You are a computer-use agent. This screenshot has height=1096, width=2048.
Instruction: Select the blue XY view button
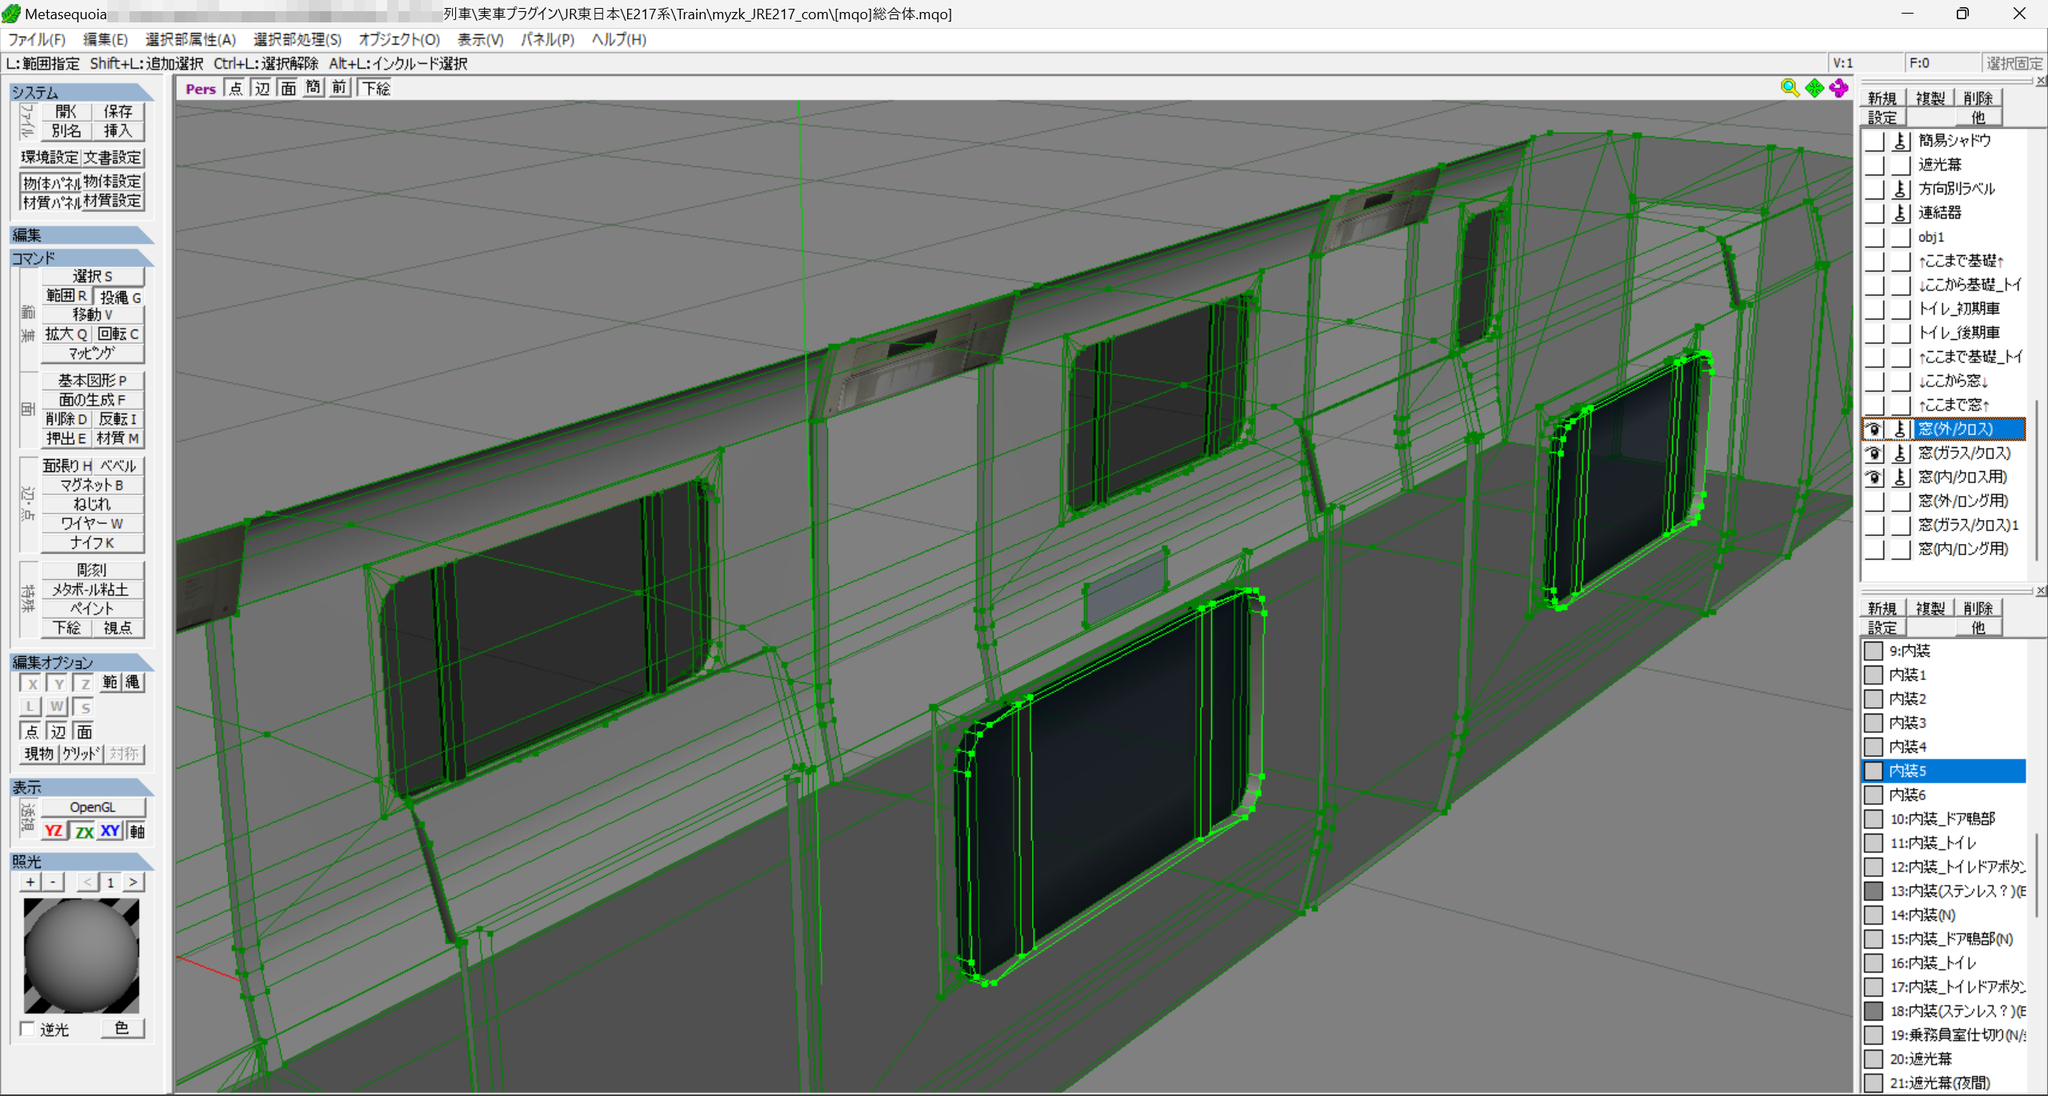point(110,831)
